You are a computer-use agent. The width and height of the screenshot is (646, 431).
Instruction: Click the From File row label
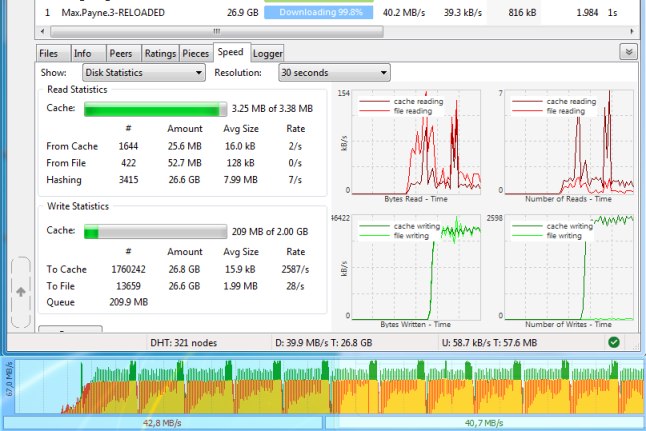point(66,163)
